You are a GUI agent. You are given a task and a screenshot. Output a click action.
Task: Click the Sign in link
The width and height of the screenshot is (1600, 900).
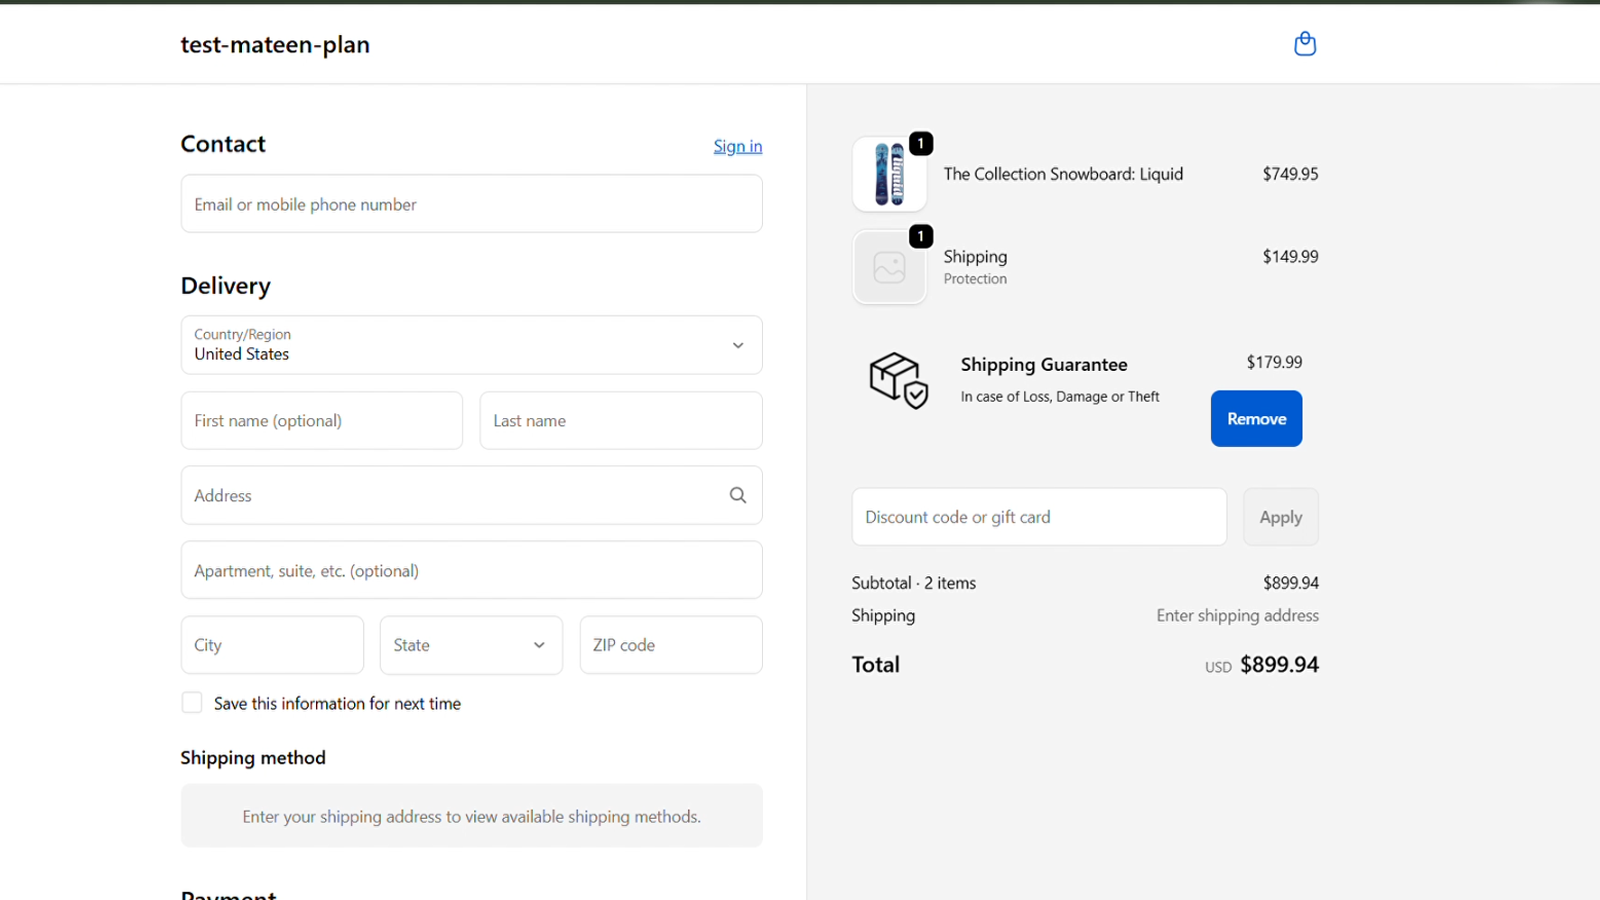click(737, 146)
